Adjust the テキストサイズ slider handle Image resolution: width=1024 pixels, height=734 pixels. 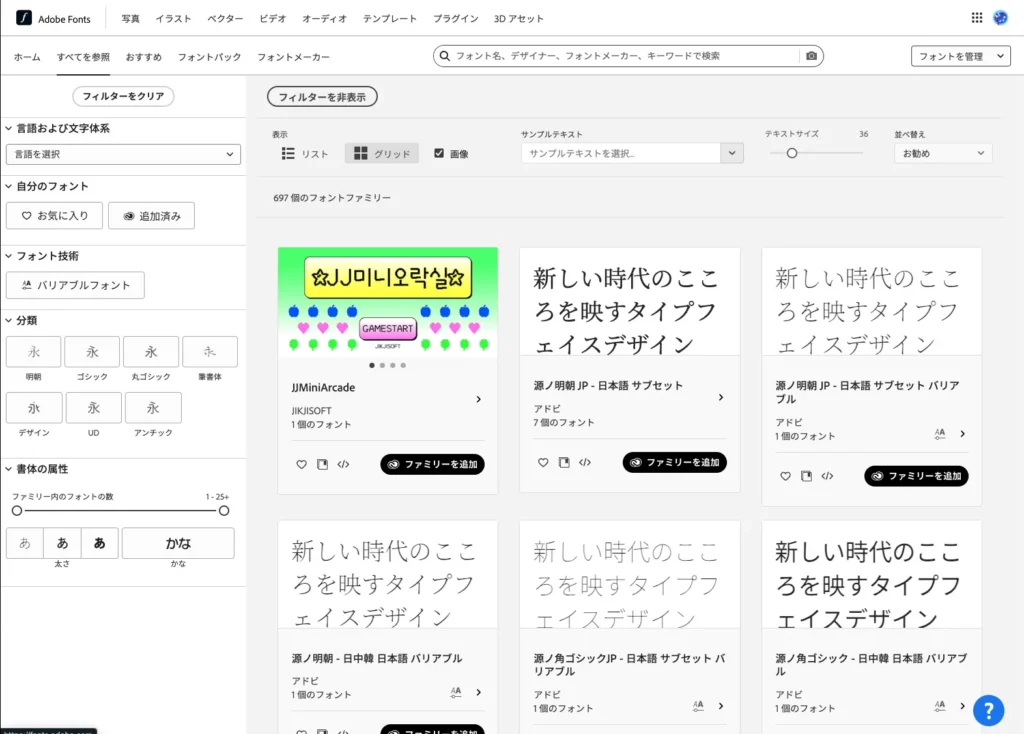click(x=792, y=153)
